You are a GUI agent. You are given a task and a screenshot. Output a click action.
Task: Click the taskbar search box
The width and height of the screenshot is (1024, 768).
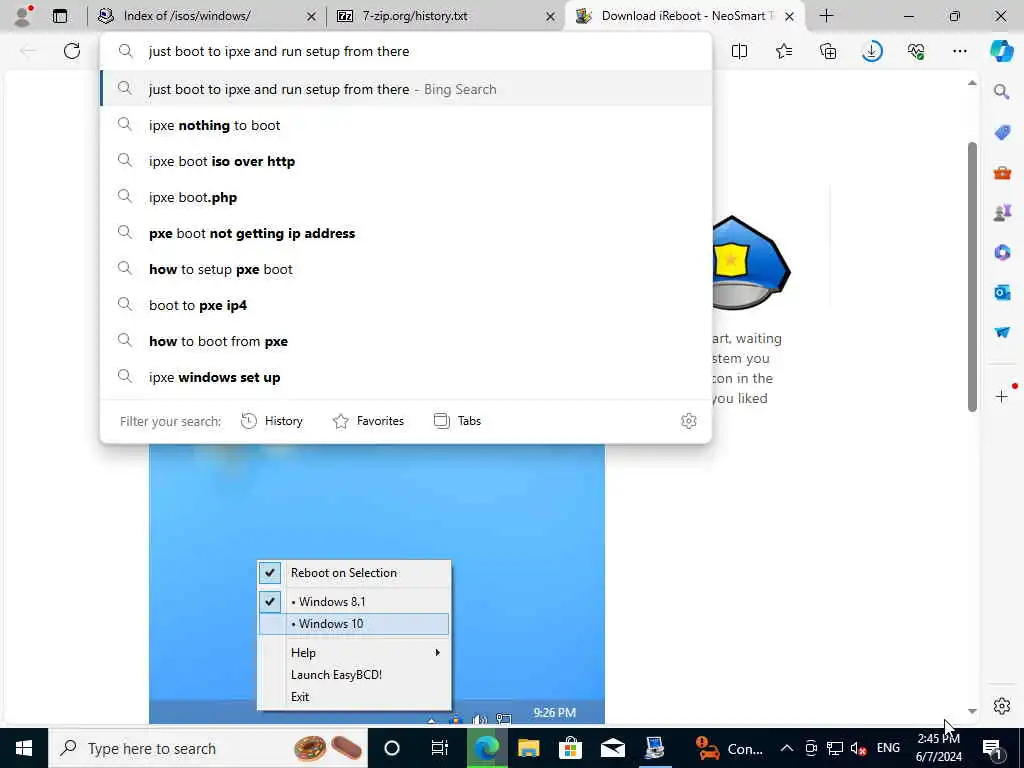click(208, 748)
